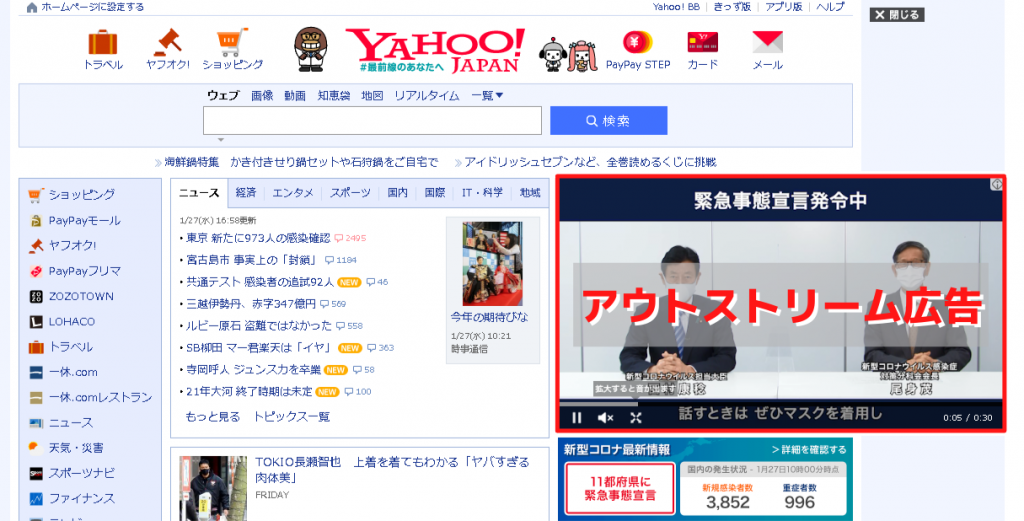The height and width of the screenshot is (521, 1024).
Task: Click the blue 検索 search button
Action: (609, 121)
